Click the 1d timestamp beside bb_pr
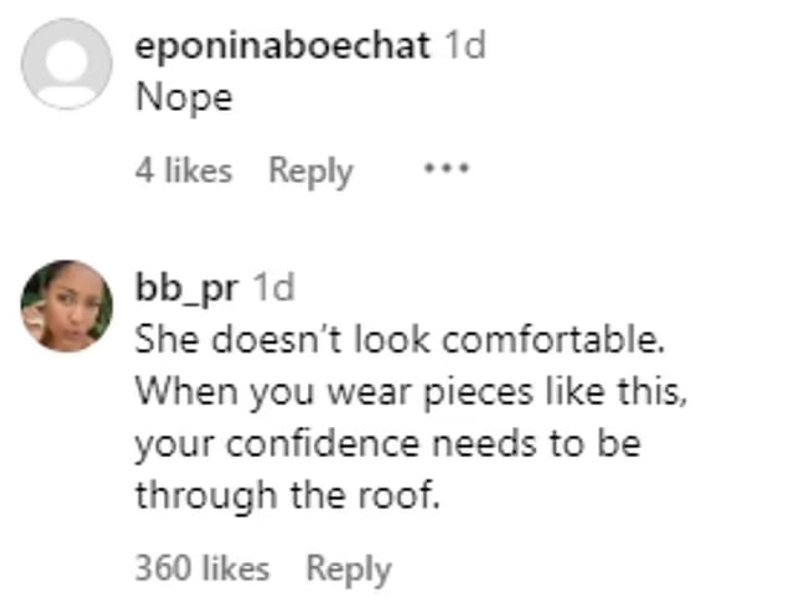This screenshot has width=786, height=600. click(x=274, y=288)
